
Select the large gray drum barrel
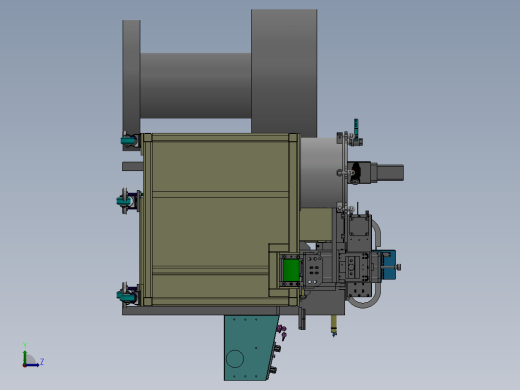coord(195,85)
